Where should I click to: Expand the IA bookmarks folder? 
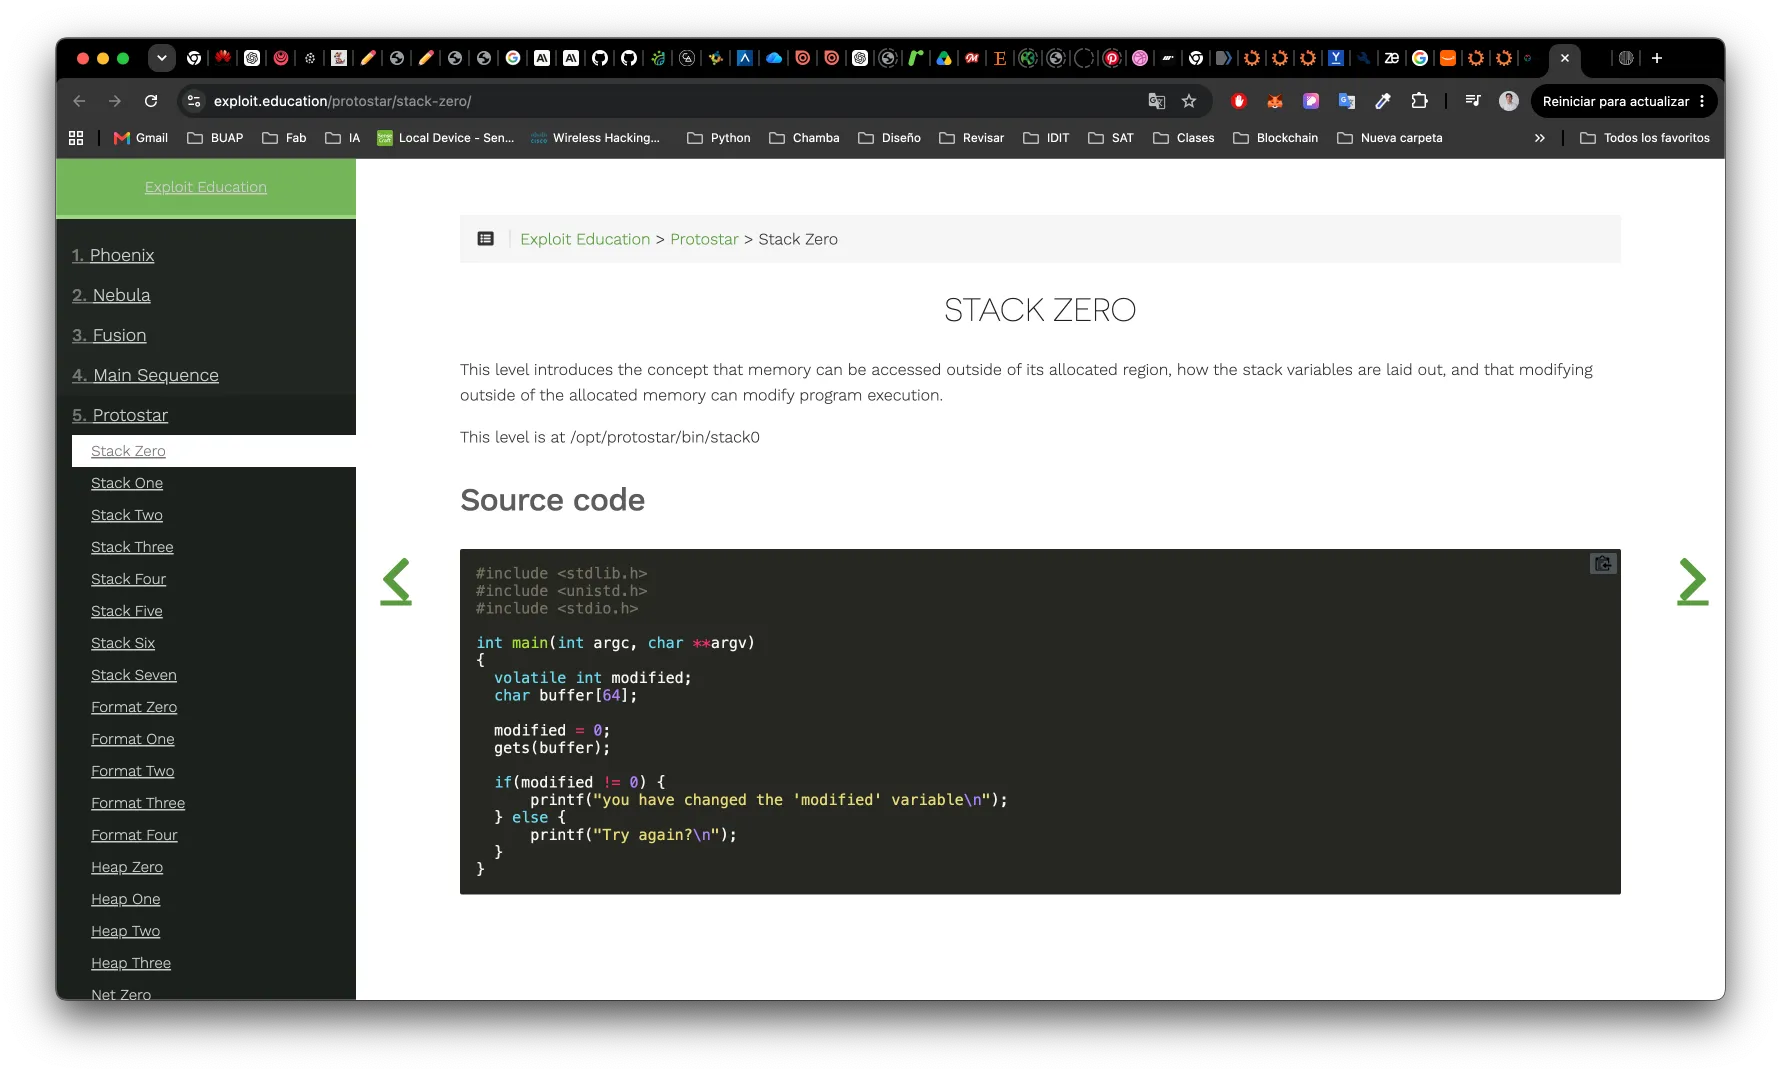tap(342, 138)
